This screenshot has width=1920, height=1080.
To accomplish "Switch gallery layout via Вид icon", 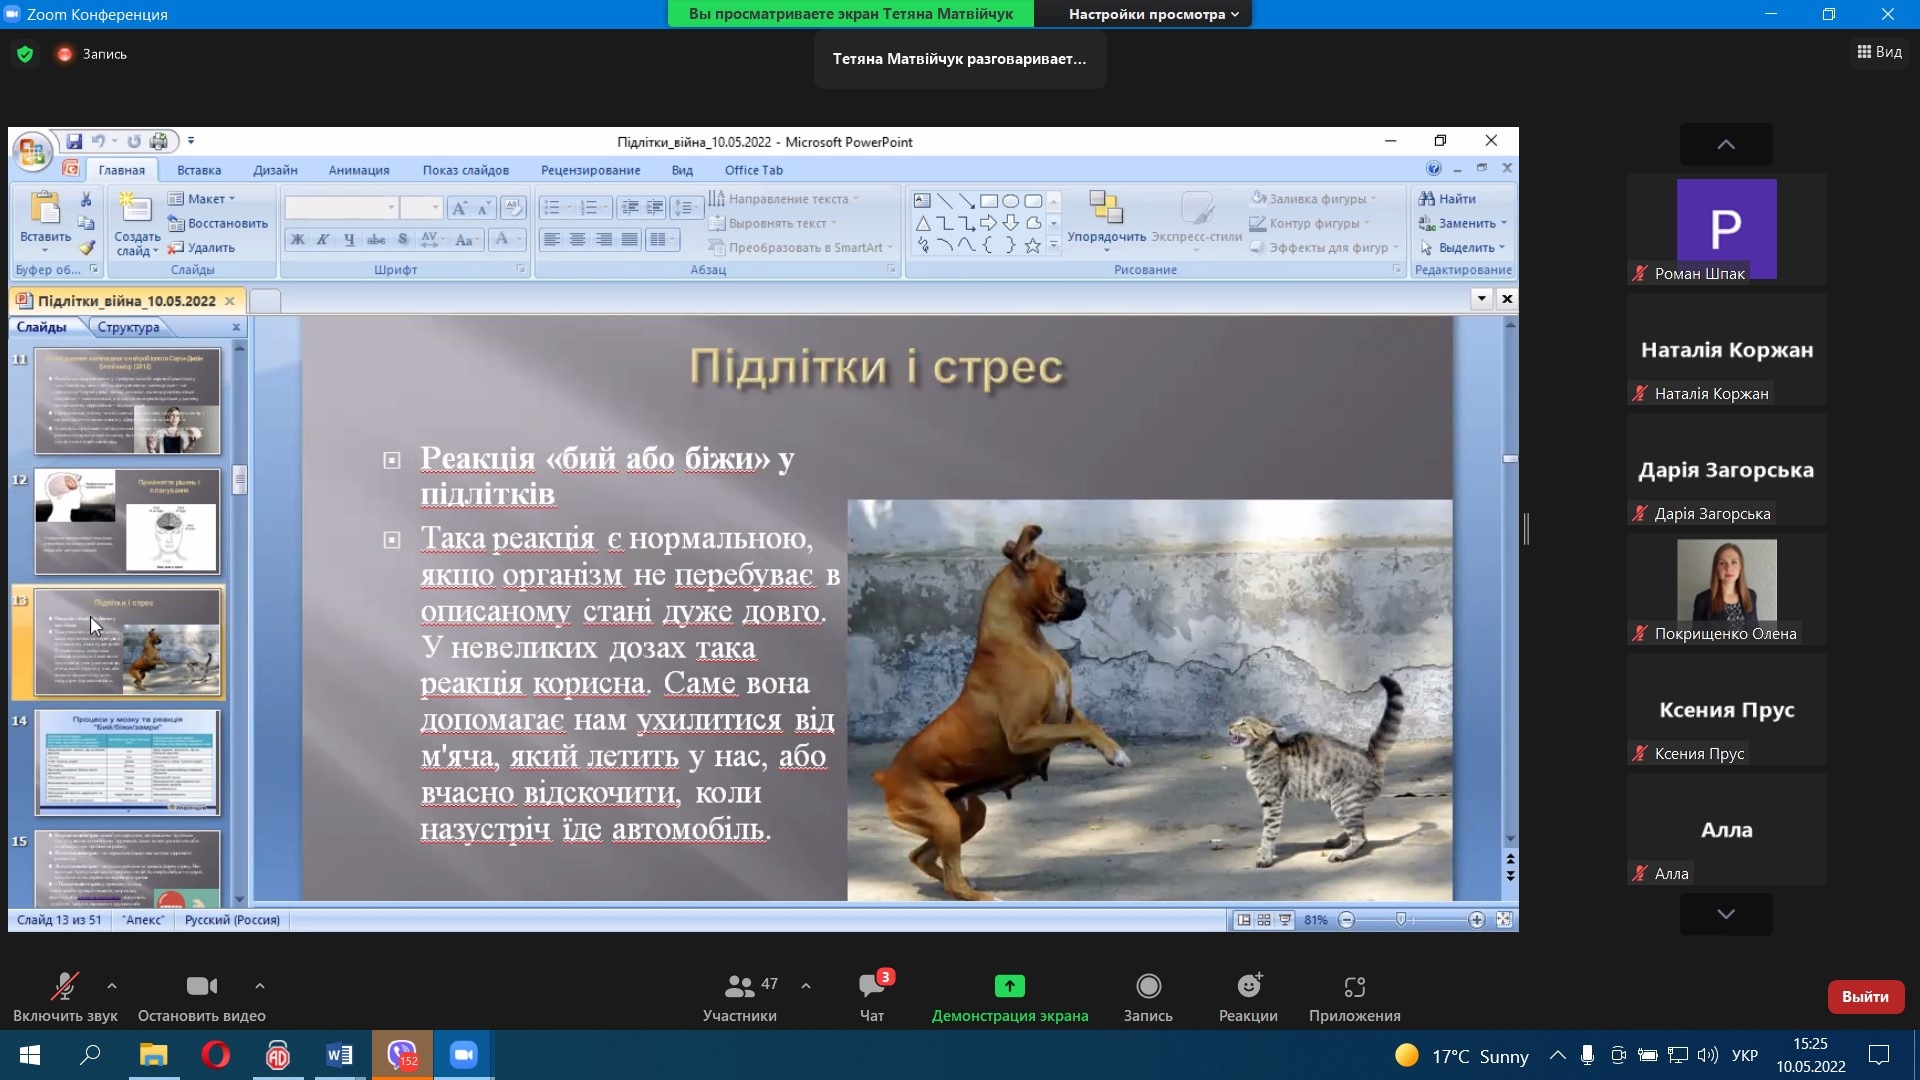I will coord(1879,52).
